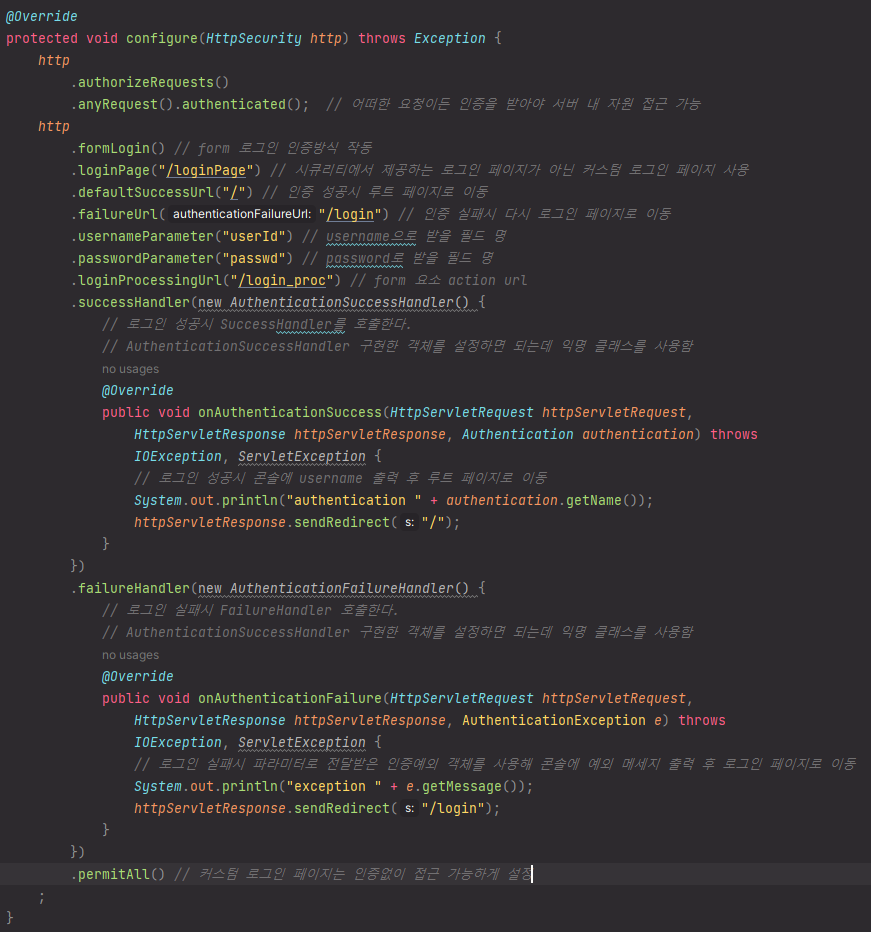Click the first ServletException in onAuthenticationSuccess signature
This screenshot has height=932, width=871.
301,456
